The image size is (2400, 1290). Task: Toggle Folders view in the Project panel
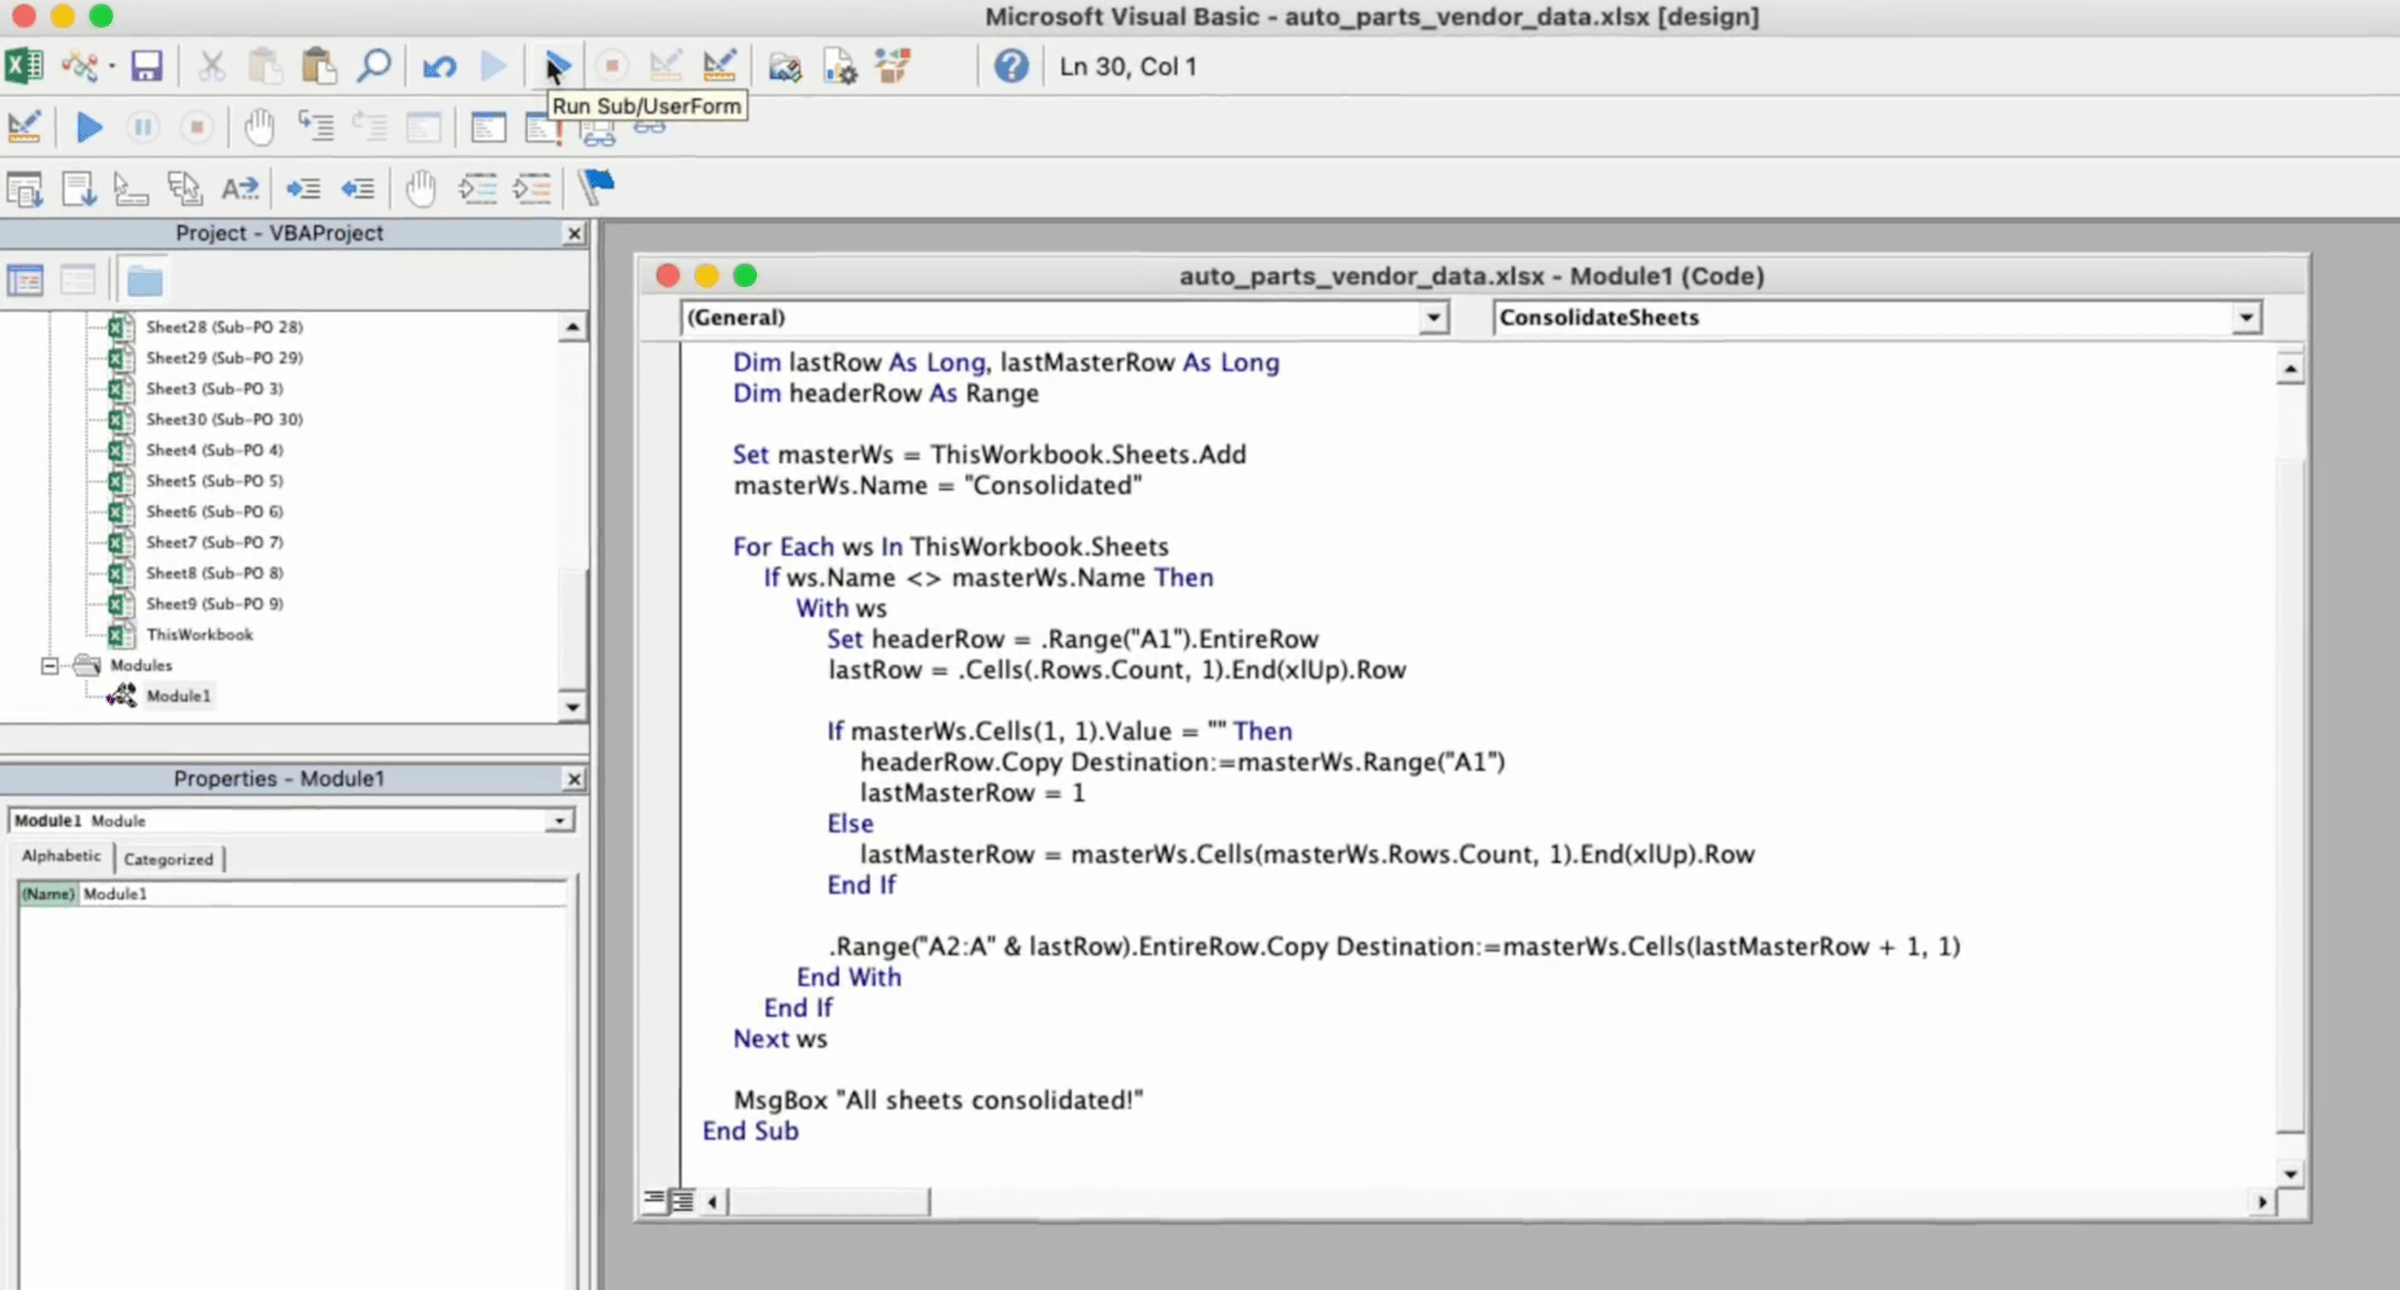tap(145, 281)
